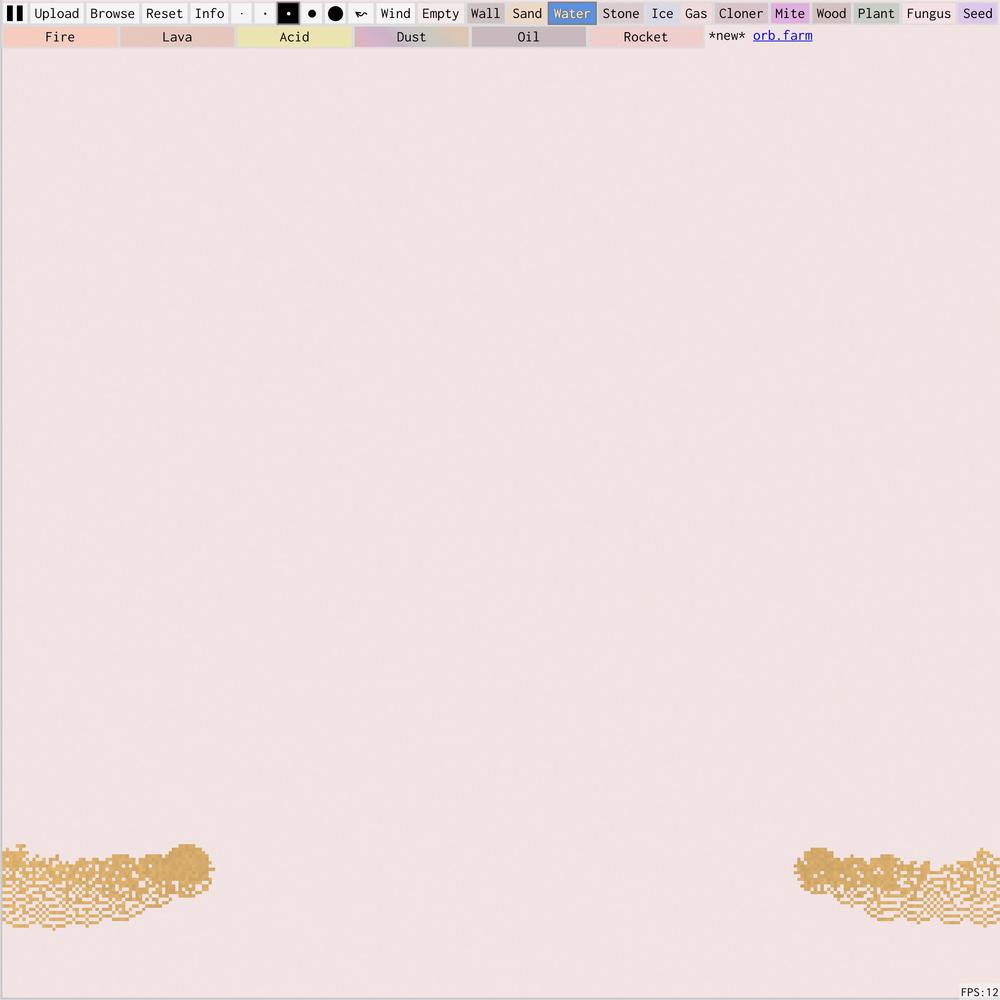Choose the Dust element
The width and height of the screenshot is (1000, 1000).
click(411, 37)
